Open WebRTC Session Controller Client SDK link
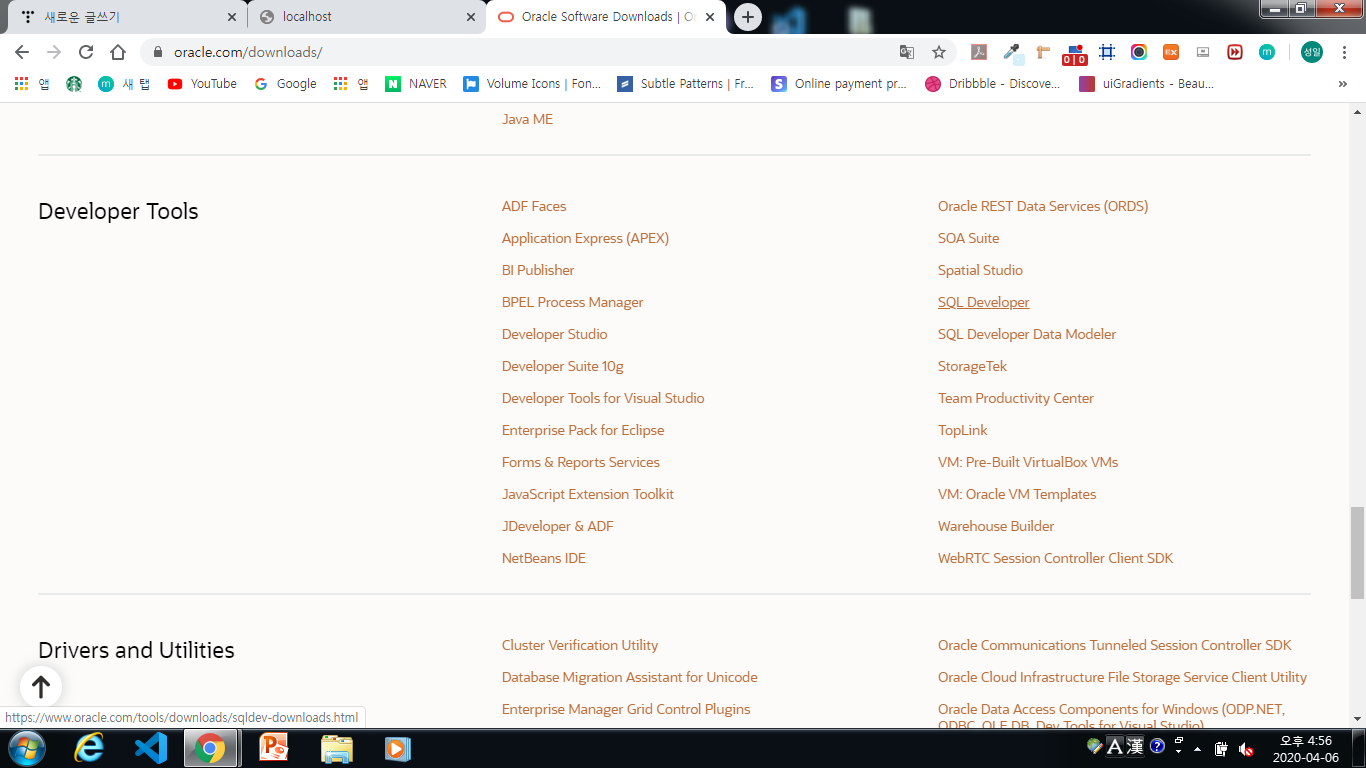Image resolution: width=1366 pixels, height=768 pixels. click(1055, 558)
